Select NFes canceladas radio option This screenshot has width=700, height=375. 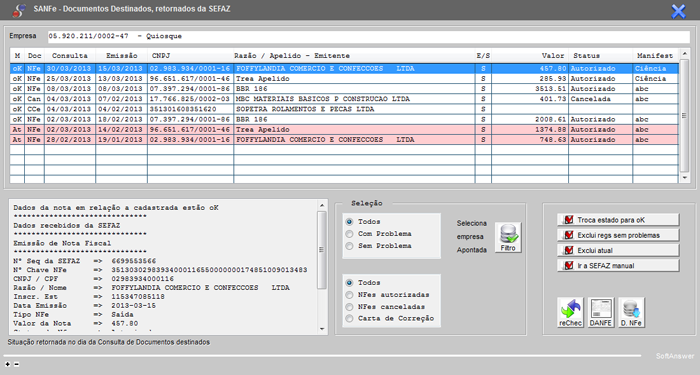click(x=350, y=307)
